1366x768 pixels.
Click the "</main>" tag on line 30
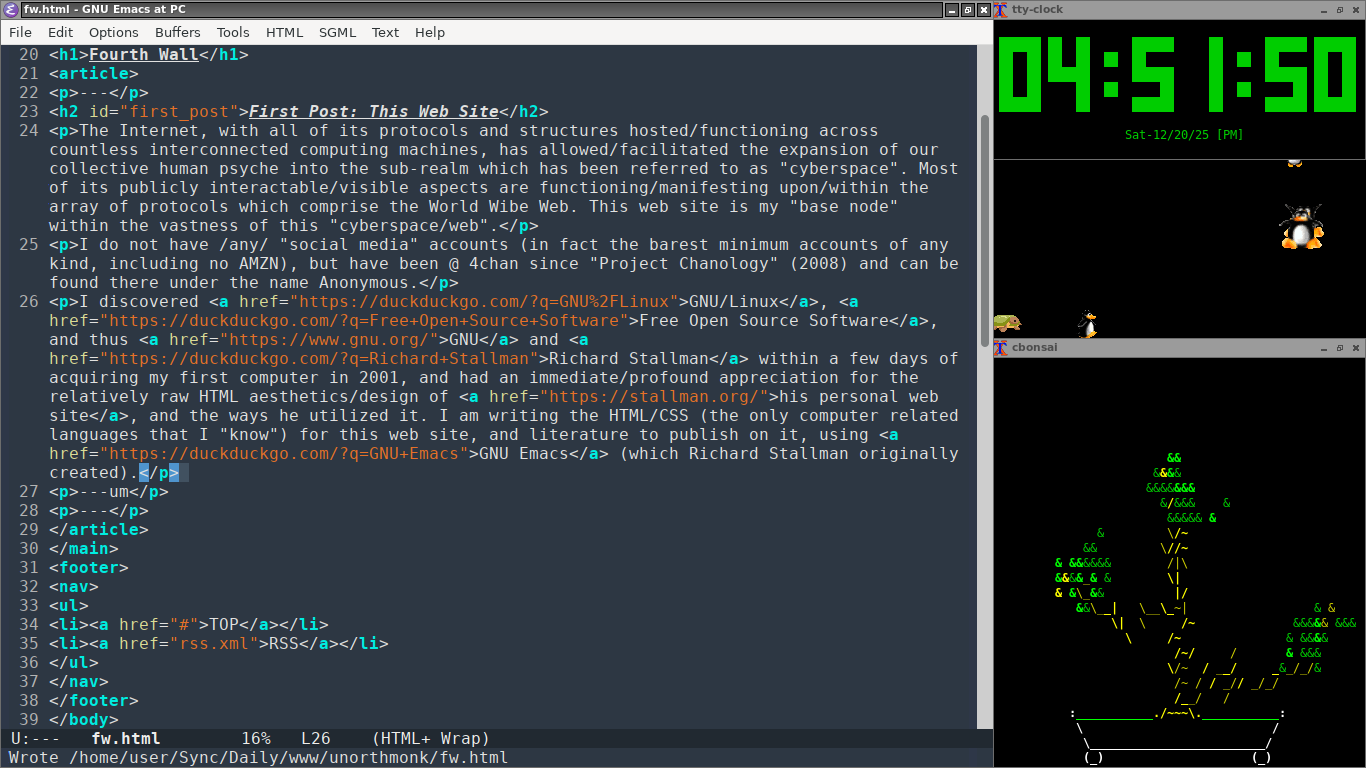coord(84,549)
